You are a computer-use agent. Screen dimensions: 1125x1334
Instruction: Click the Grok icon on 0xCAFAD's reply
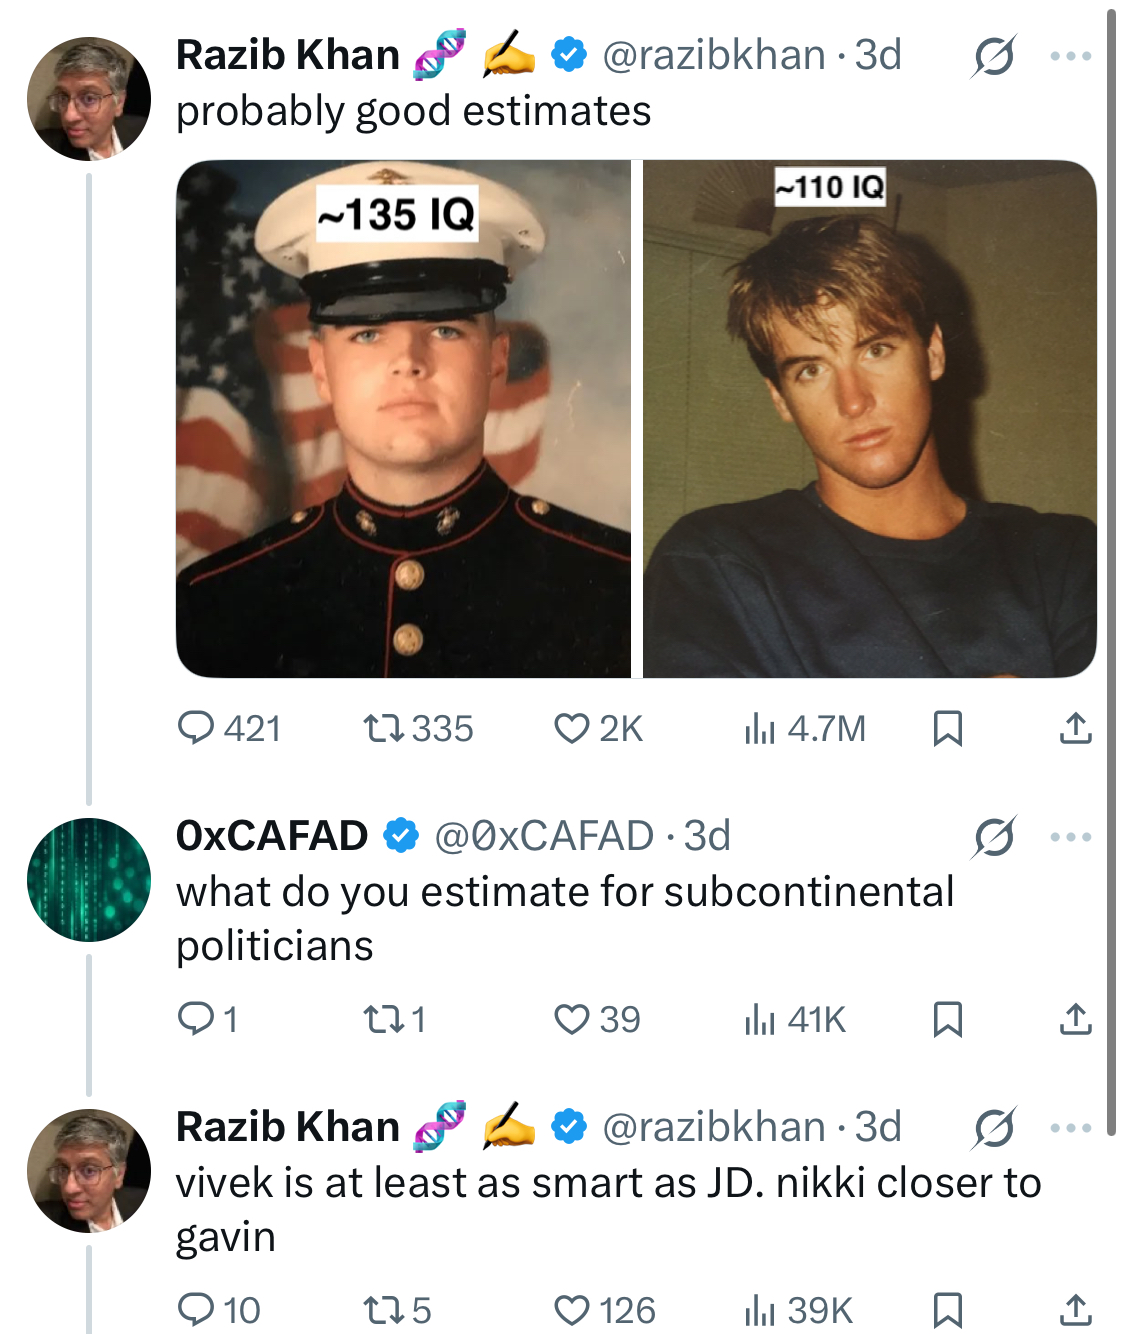pyautogui.click(x=994, y=837)
